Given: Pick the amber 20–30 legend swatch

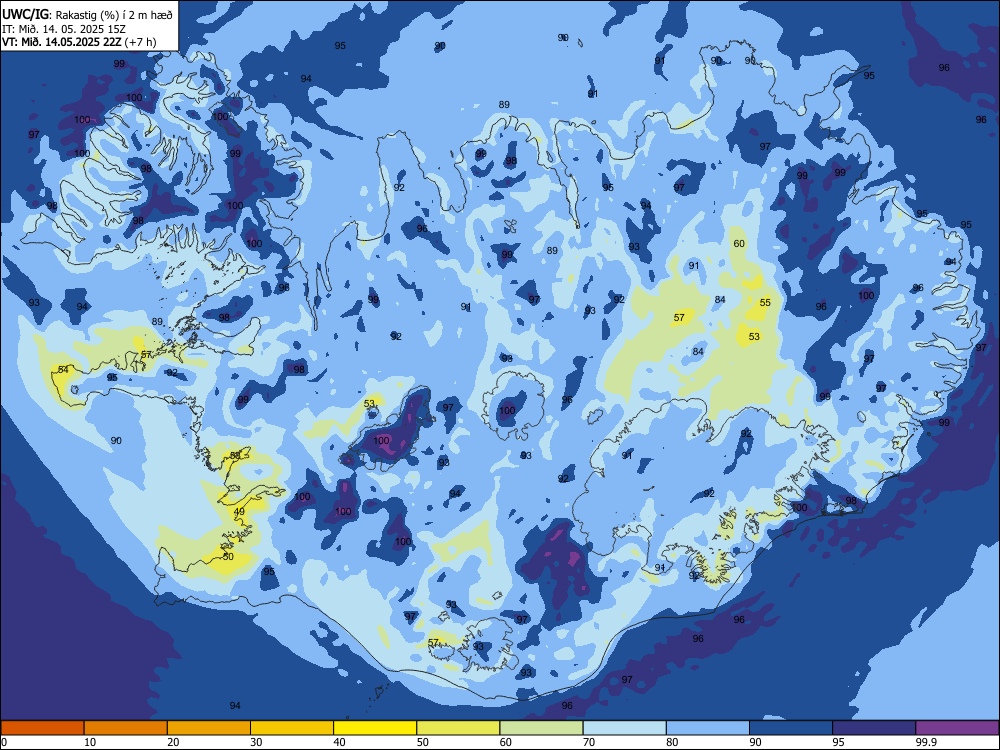Looking at the screenshot, I should (x=209, y=728).
